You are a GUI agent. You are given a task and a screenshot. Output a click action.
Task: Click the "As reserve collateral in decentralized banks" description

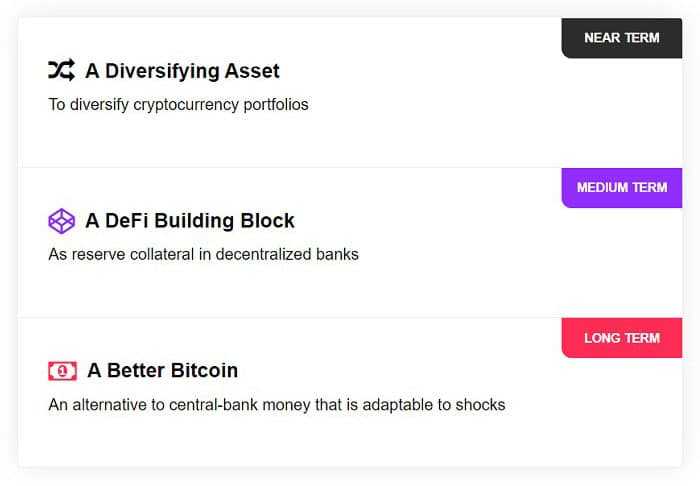(203, 254)
